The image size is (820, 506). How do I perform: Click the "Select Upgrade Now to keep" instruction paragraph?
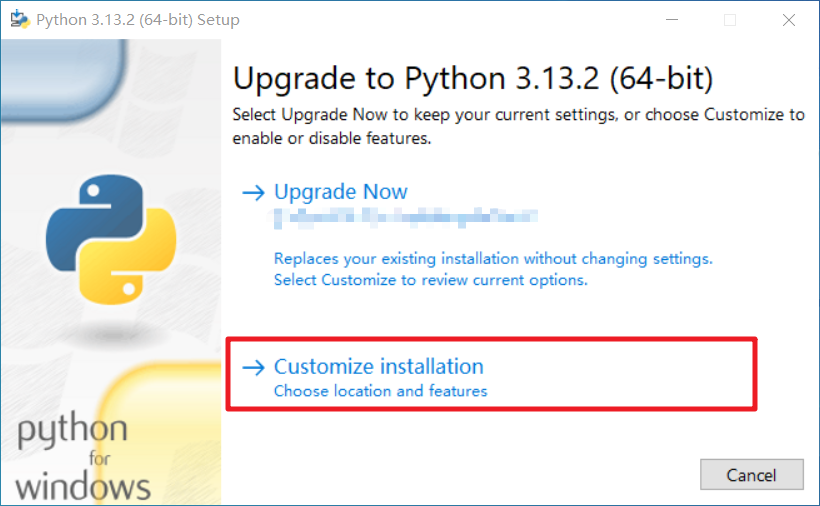click(518, 126)
